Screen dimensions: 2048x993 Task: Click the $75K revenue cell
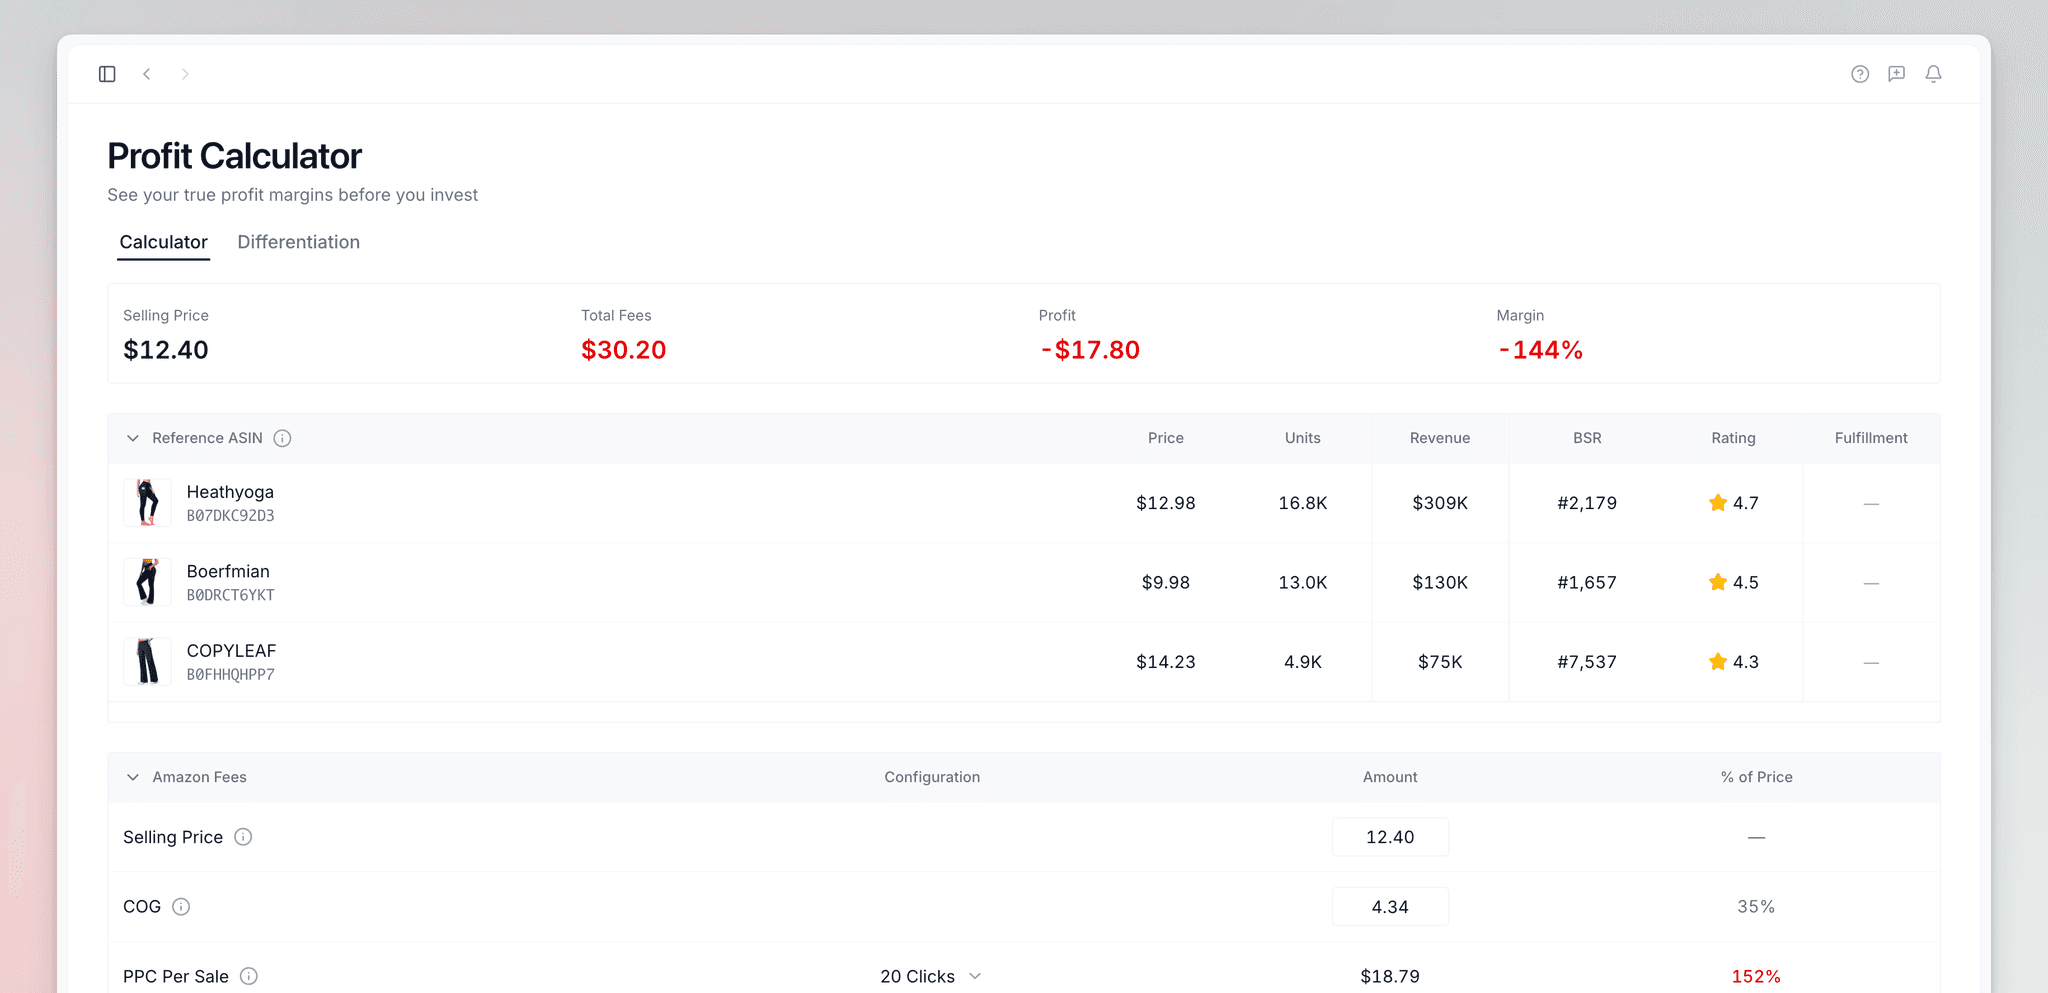1440,662
